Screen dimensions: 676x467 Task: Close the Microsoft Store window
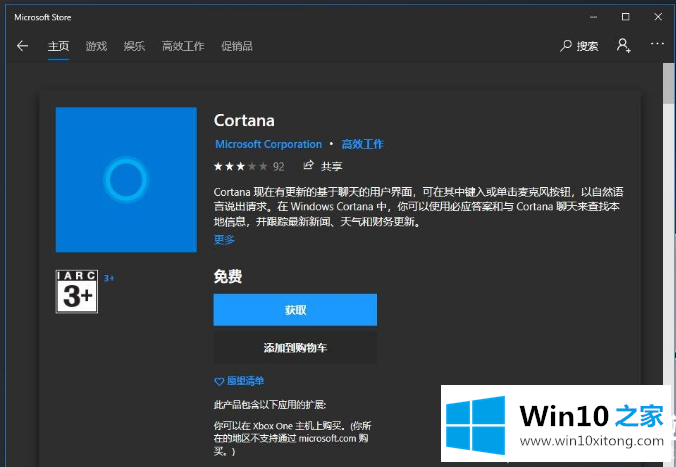coord(658,17)
